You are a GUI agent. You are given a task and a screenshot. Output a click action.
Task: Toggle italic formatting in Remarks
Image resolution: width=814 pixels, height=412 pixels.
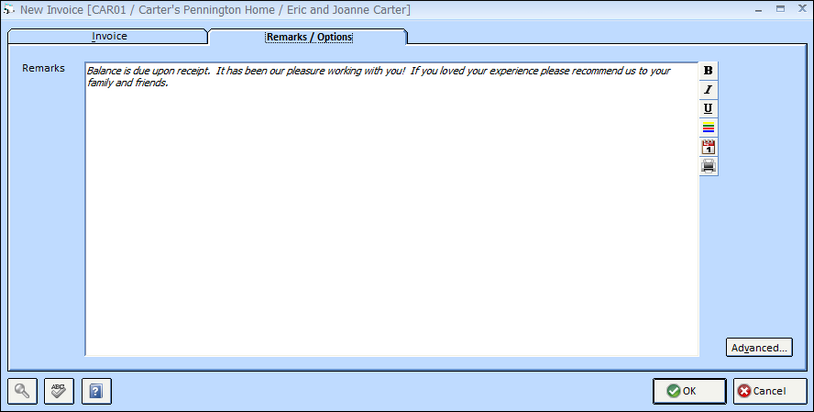point(708,90)
